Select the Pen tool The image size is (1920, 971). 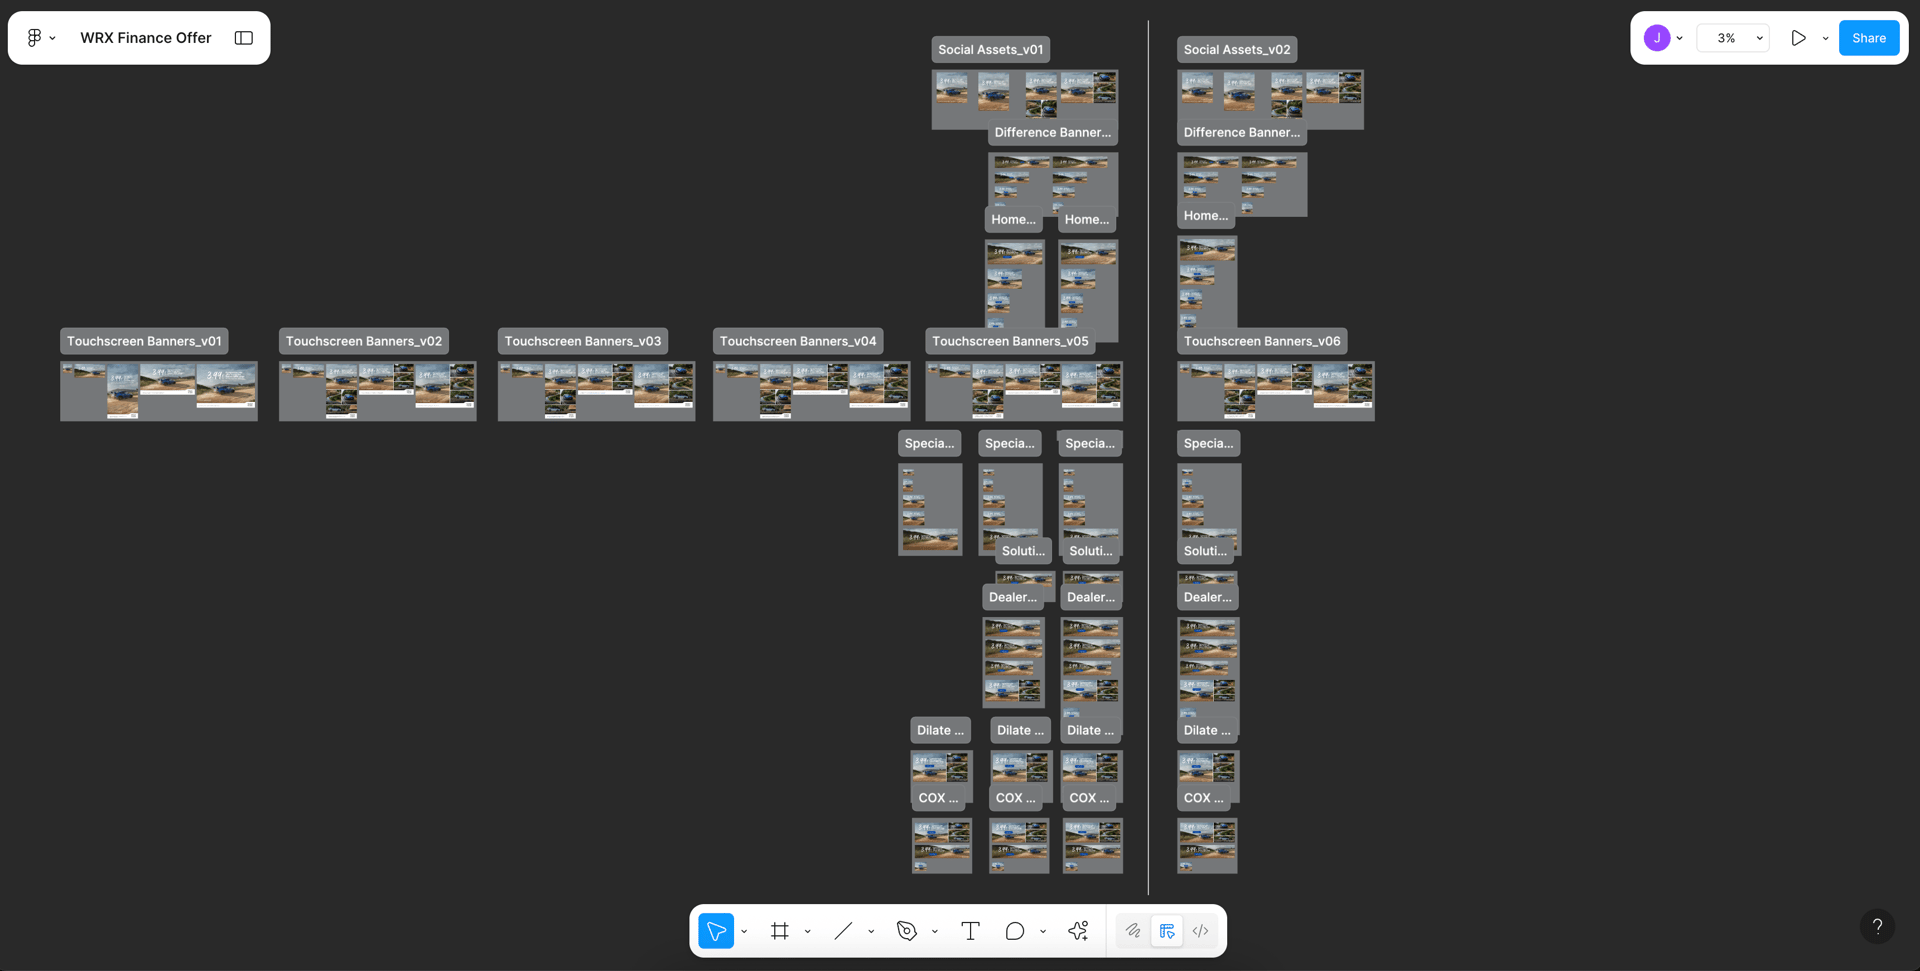click(907, 931)
